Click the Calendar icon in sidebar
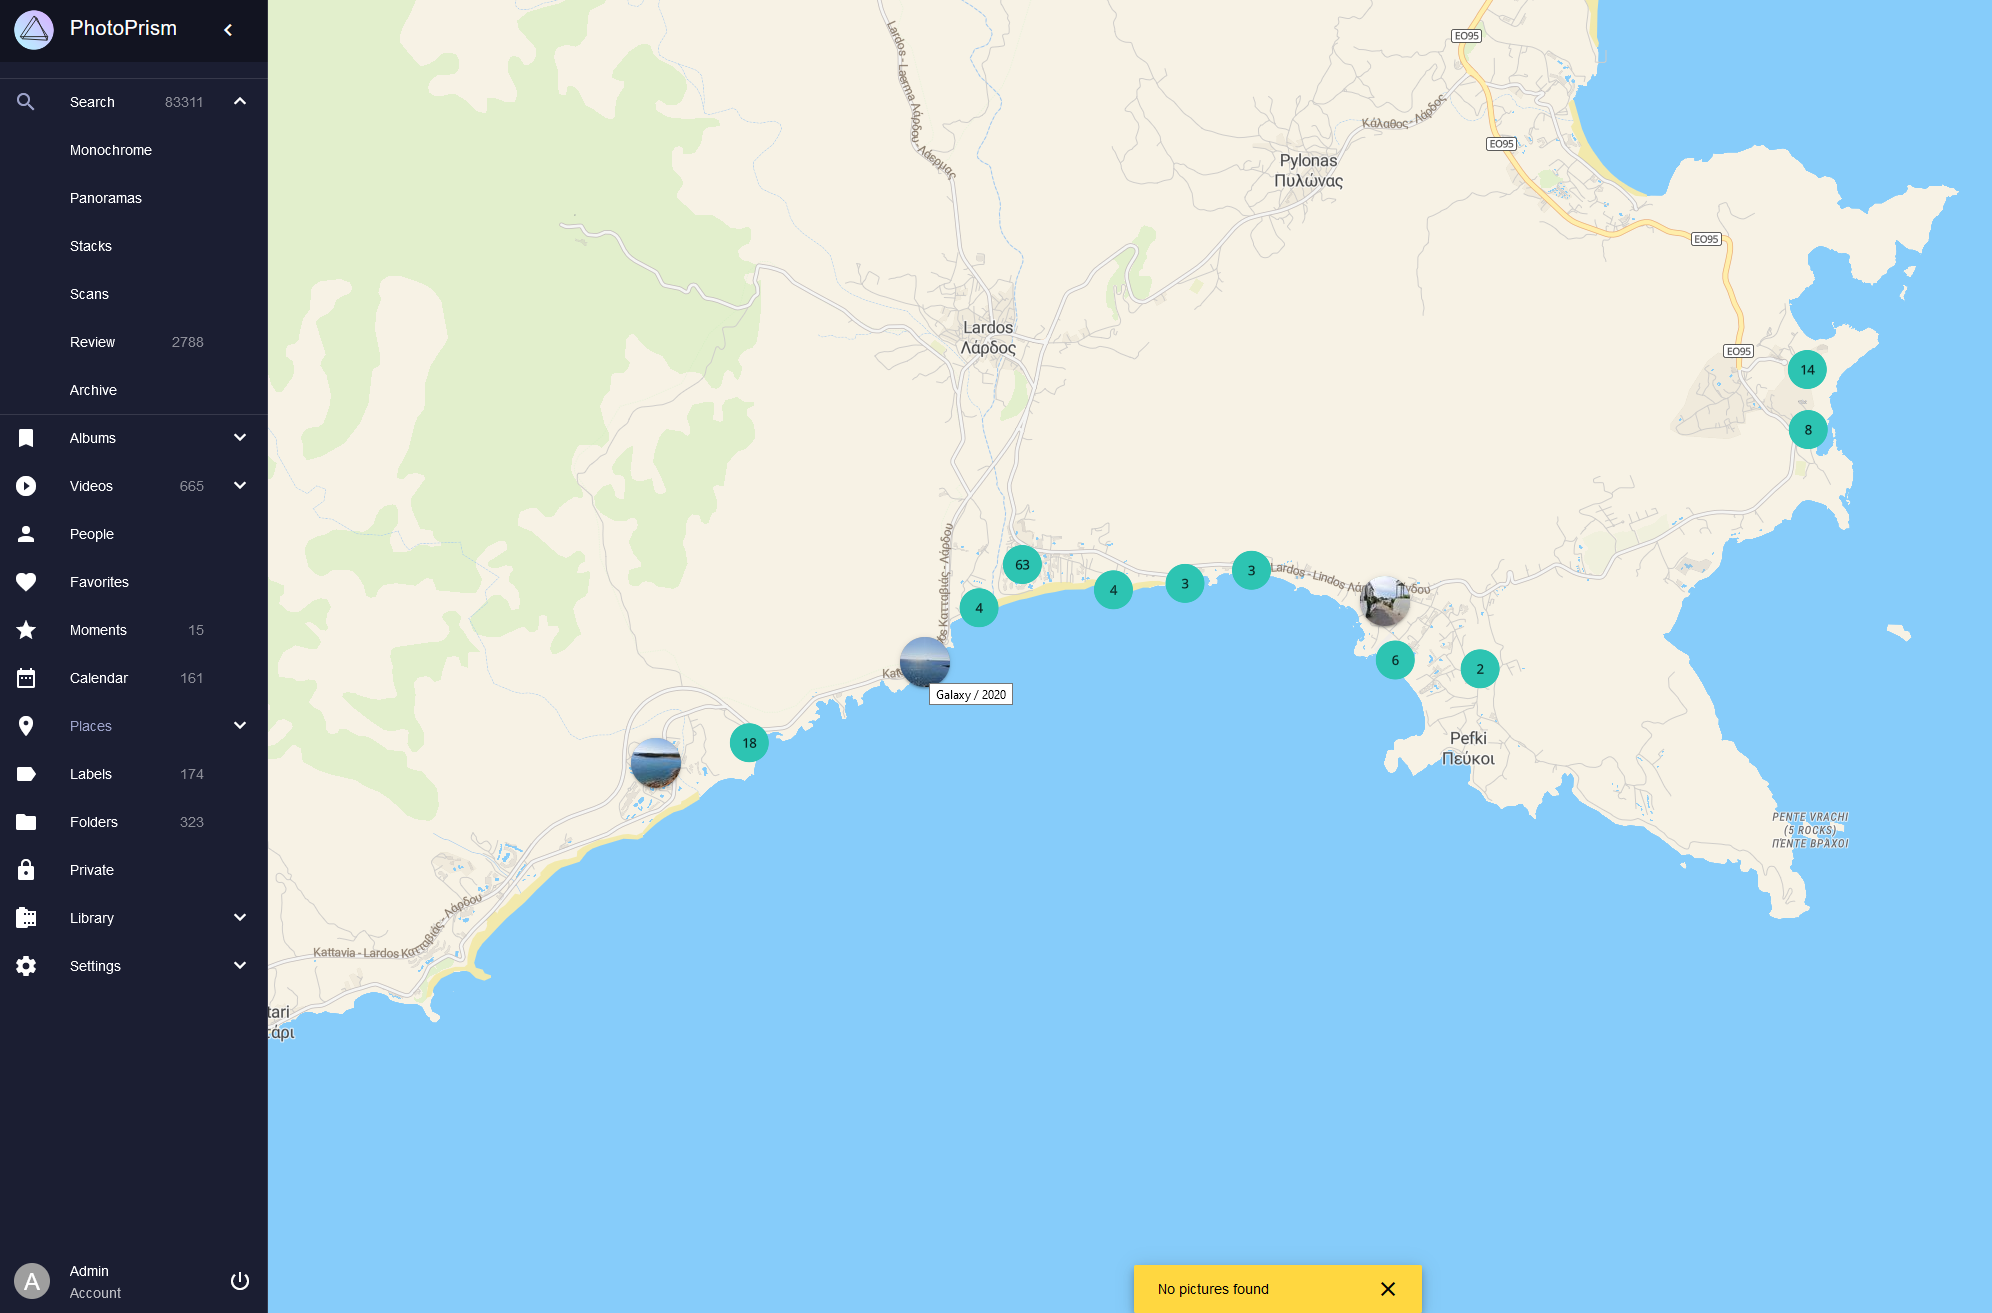 26,678
